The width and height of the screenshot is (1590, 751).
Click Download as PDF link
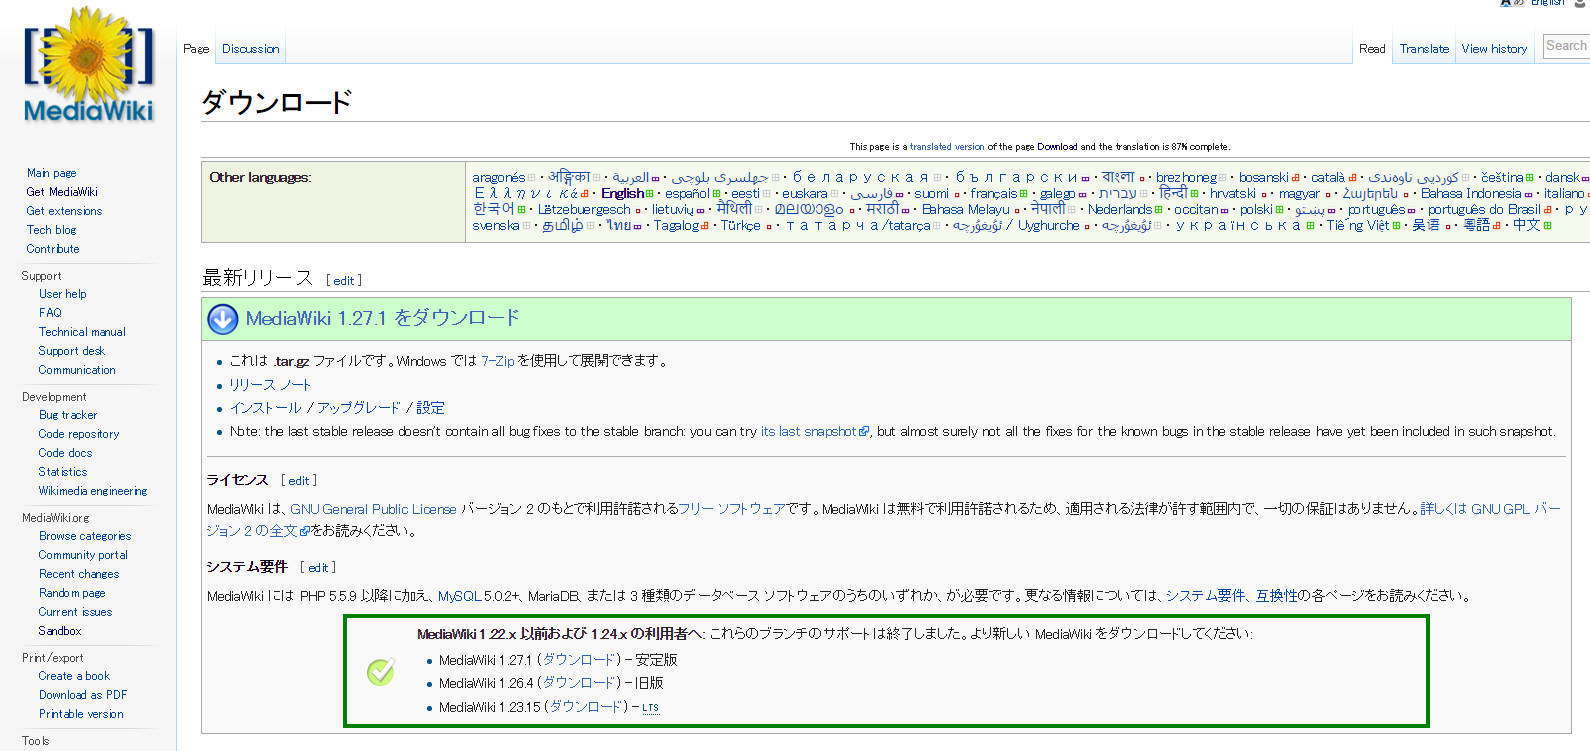pyautogui.click(x=83, y=695)
